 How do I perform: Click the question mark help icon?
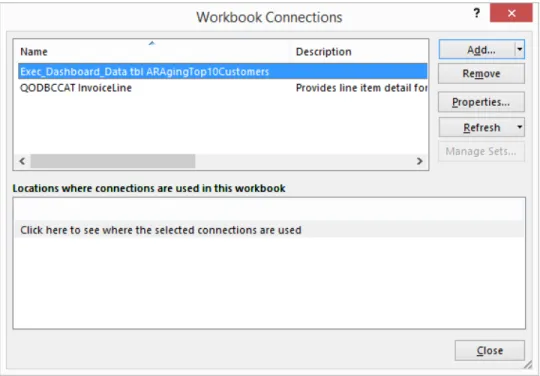click(x=477, y=13)
